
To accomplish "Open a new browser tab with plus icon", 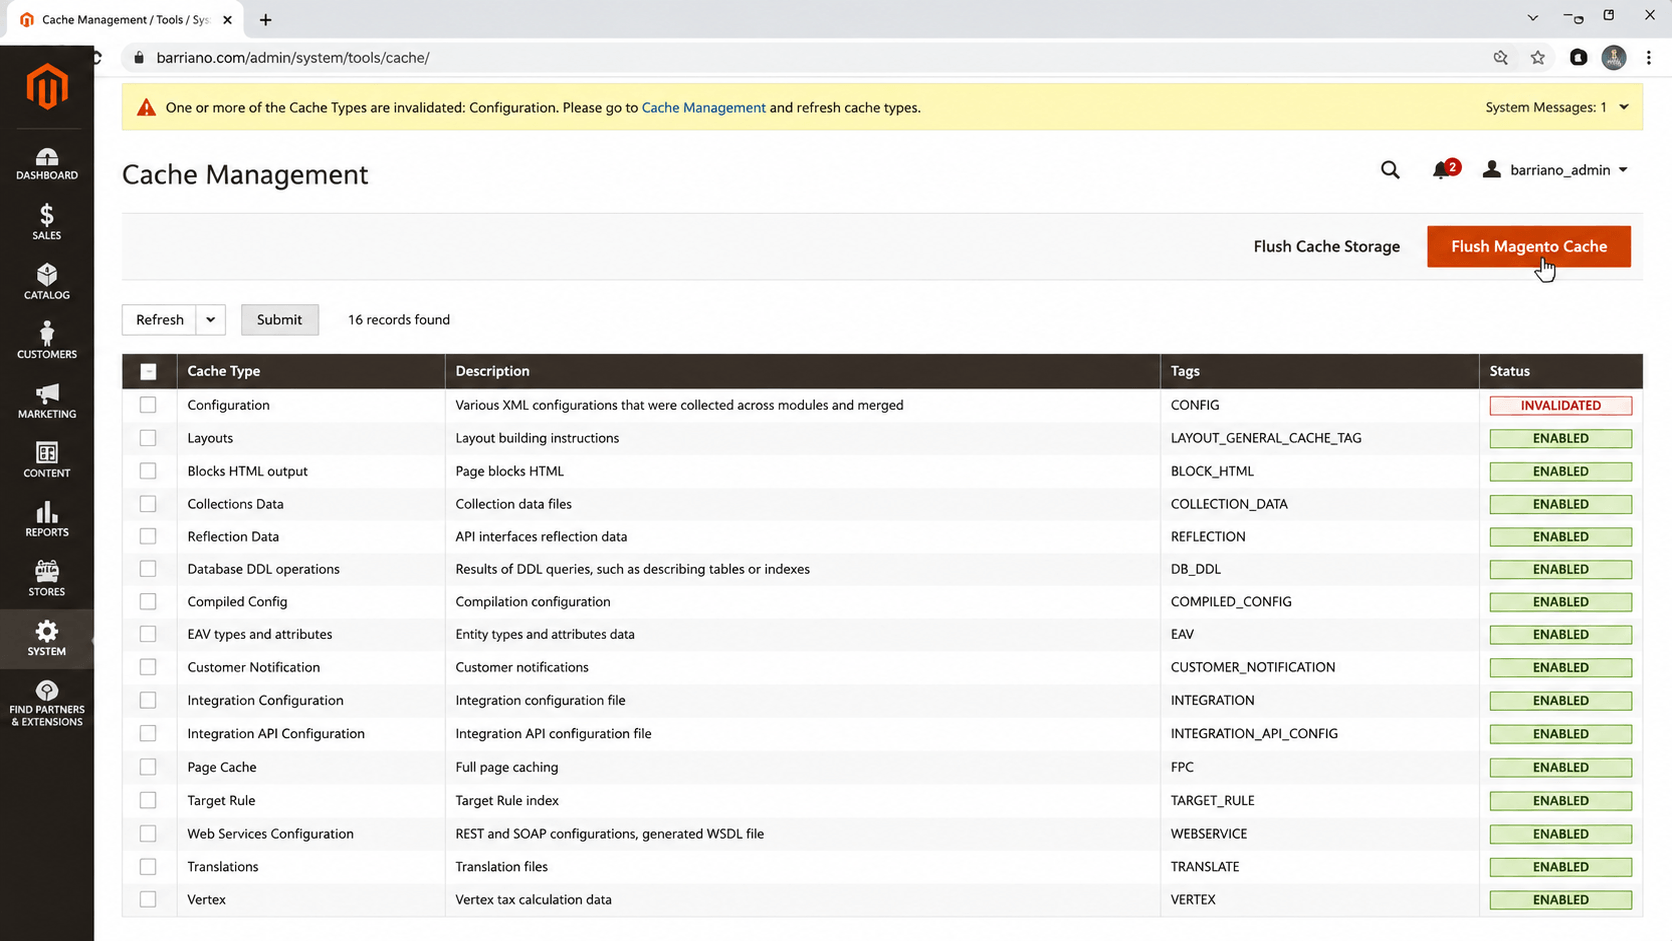I will pos(266,20).
